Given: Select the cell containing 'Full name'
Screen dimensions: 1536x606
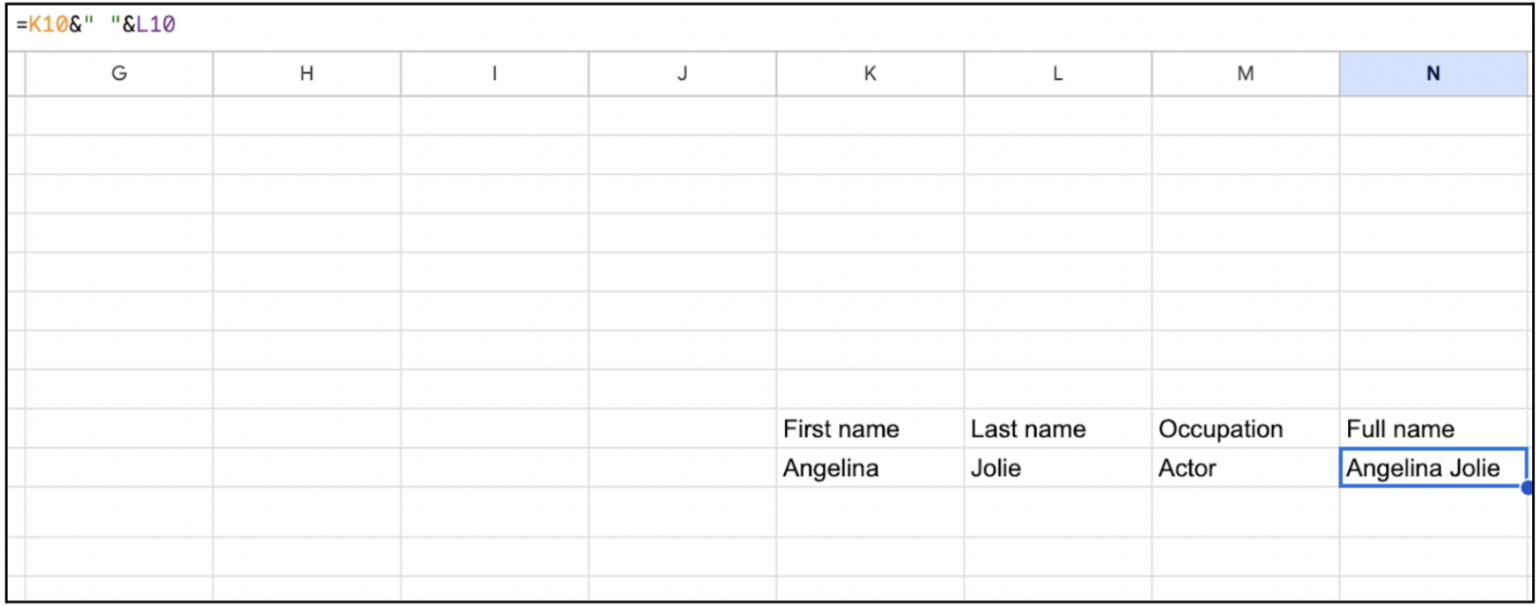Looking at the screenshot, I should 1433,428.
